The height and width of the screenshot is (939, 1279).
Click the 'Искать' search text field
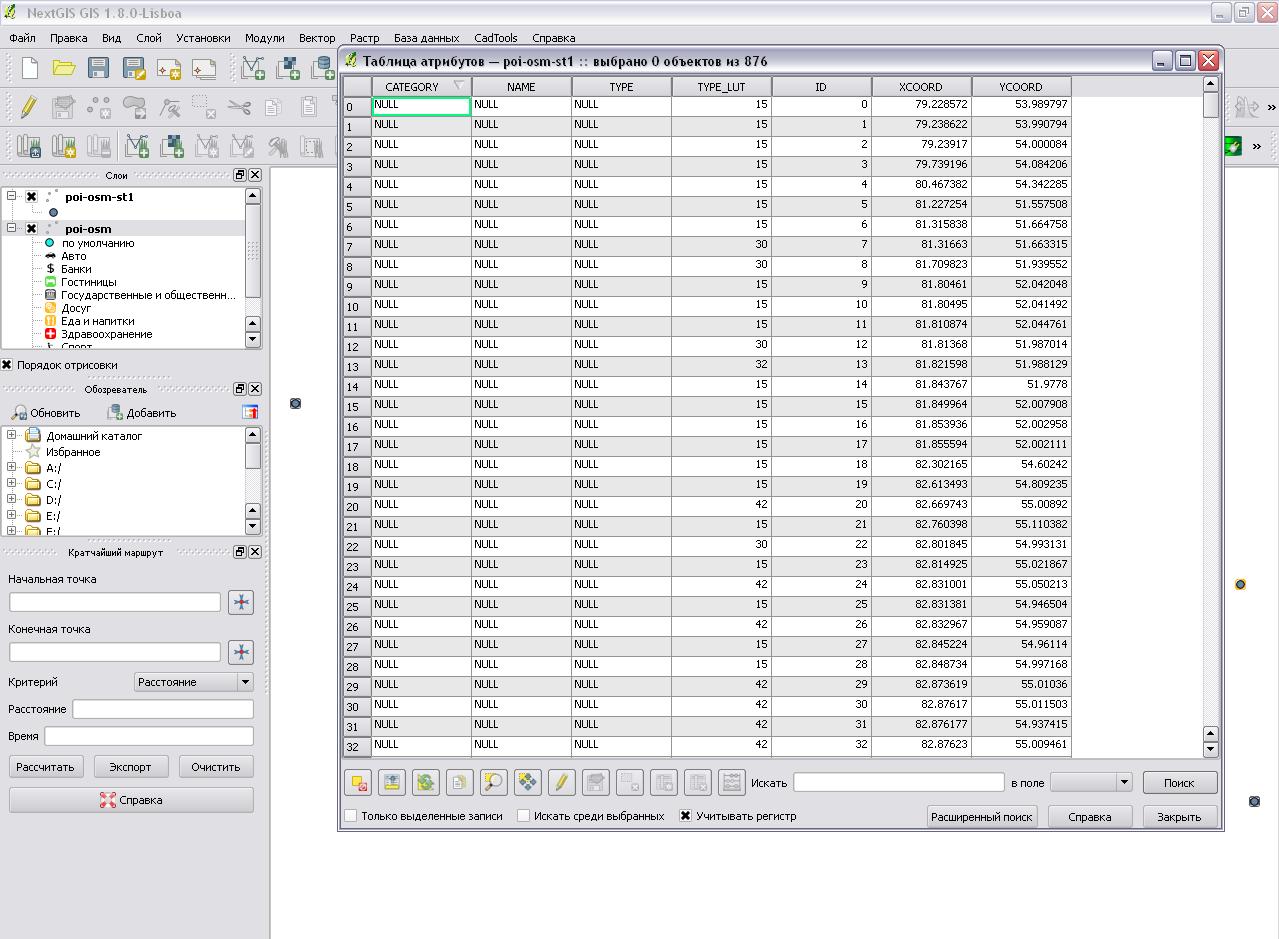(898, 782)
